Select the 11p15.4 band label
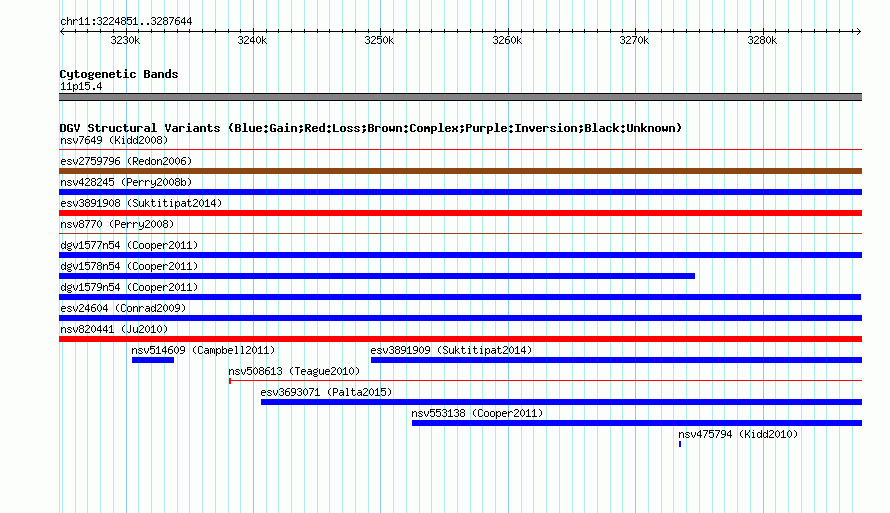Image resolution: width=890 pixels, height=513 pixels. tap(81, 86)
